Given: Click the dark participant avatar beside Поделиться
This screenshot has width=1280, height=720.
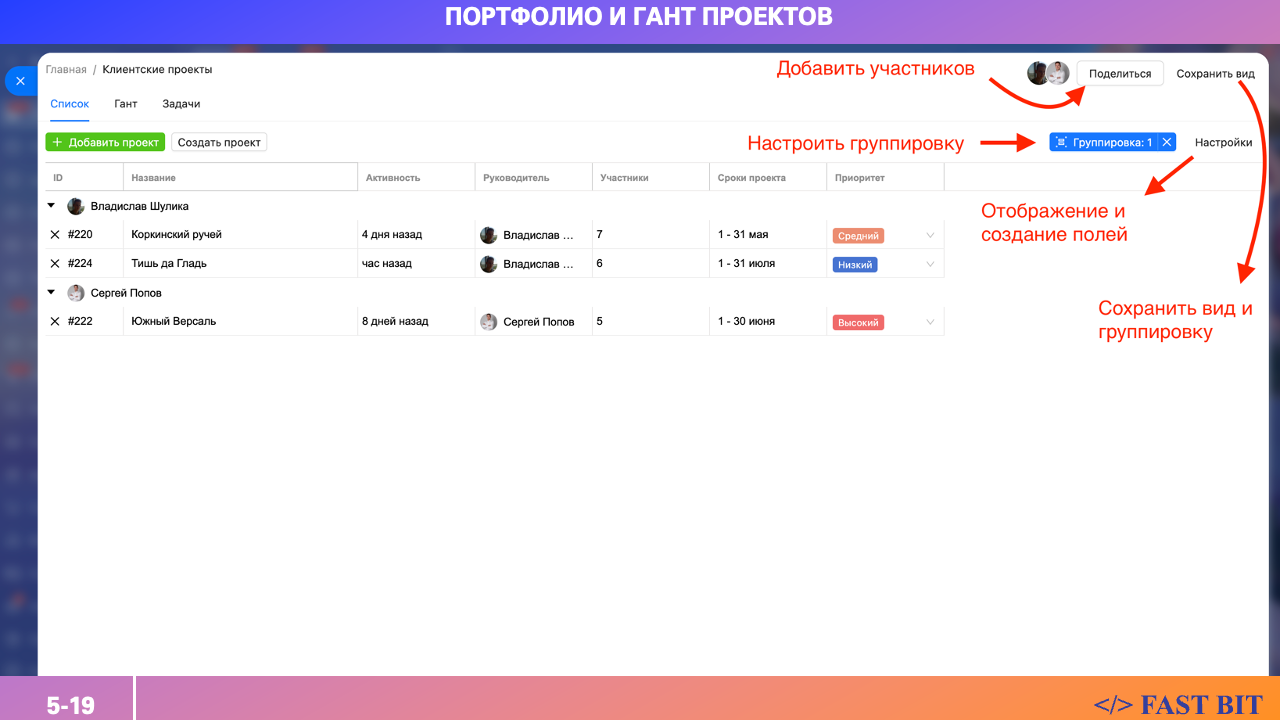Looking at the screenshot, I should tap(1038, 73).
